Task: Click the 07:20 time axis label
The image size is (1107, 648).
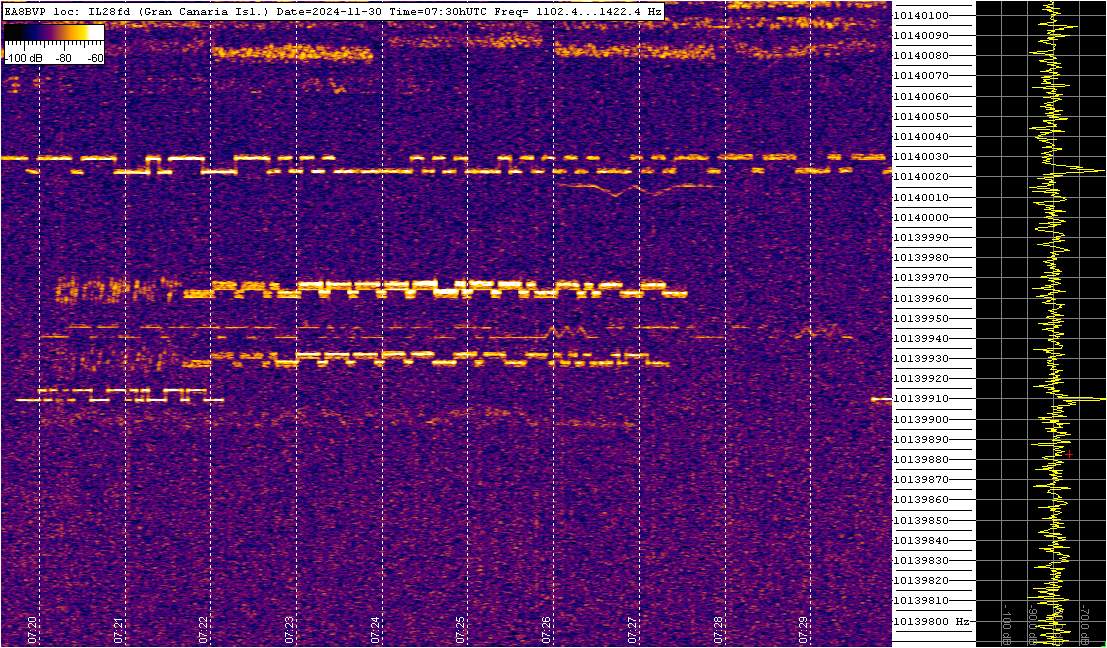Action: [x=32, y=628]
